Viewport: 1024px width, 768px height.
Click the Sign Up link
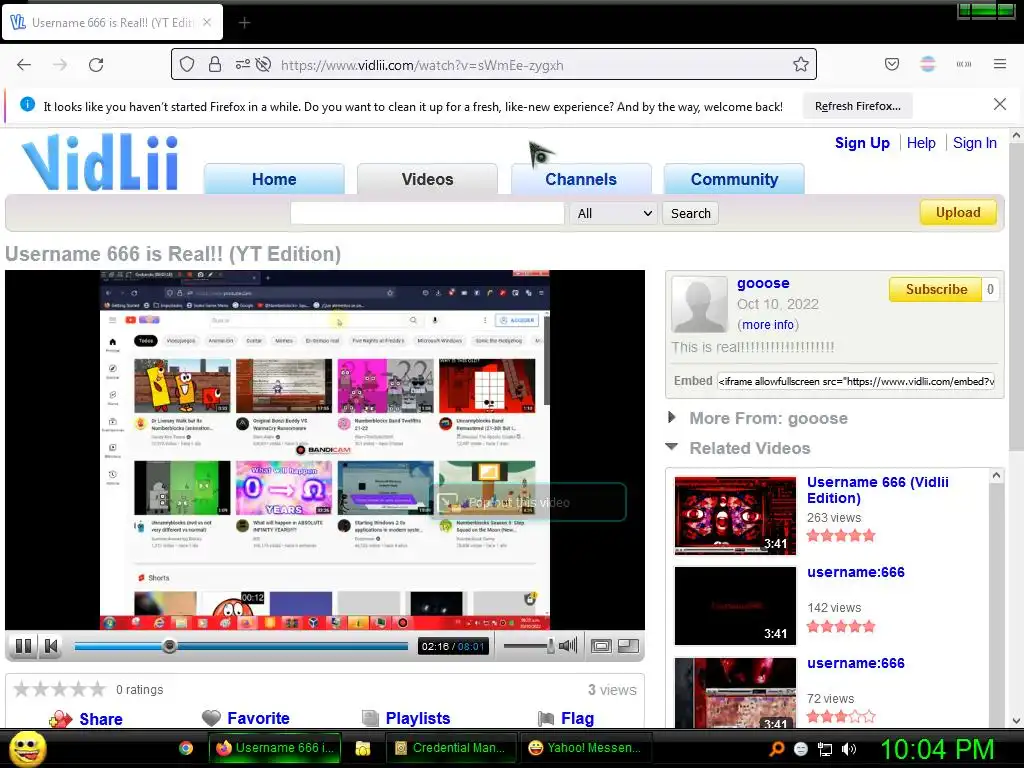862,143
